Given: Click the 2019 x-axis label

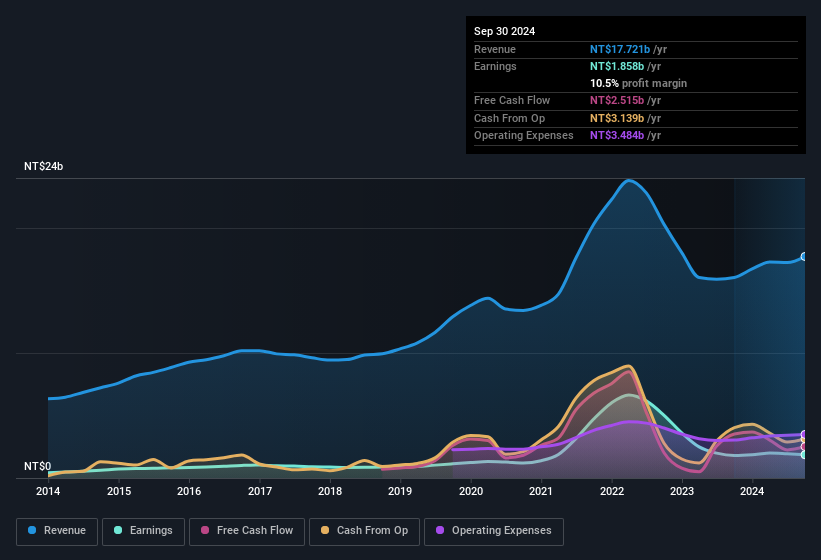Looking at the screenshot, I should coord(400,491).
